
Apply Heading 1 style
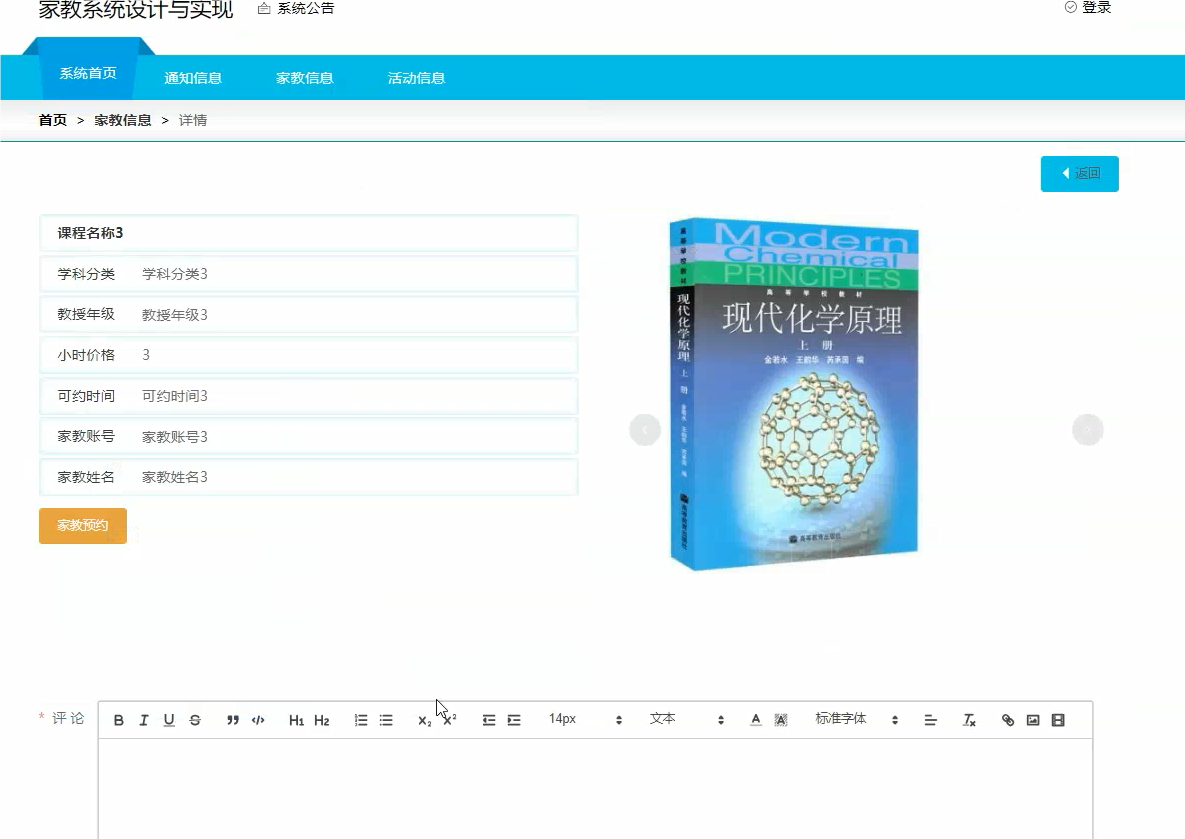pos(296,720)
